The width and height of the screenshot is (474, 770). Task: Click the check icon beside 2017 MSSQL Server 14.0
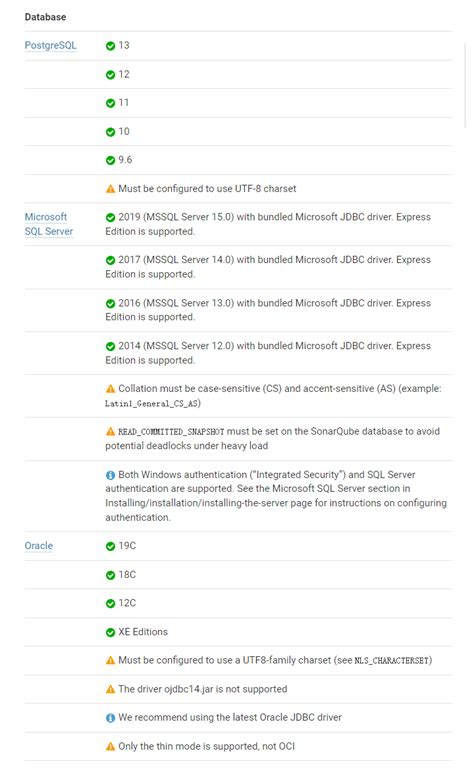click(x=111, y=260)
